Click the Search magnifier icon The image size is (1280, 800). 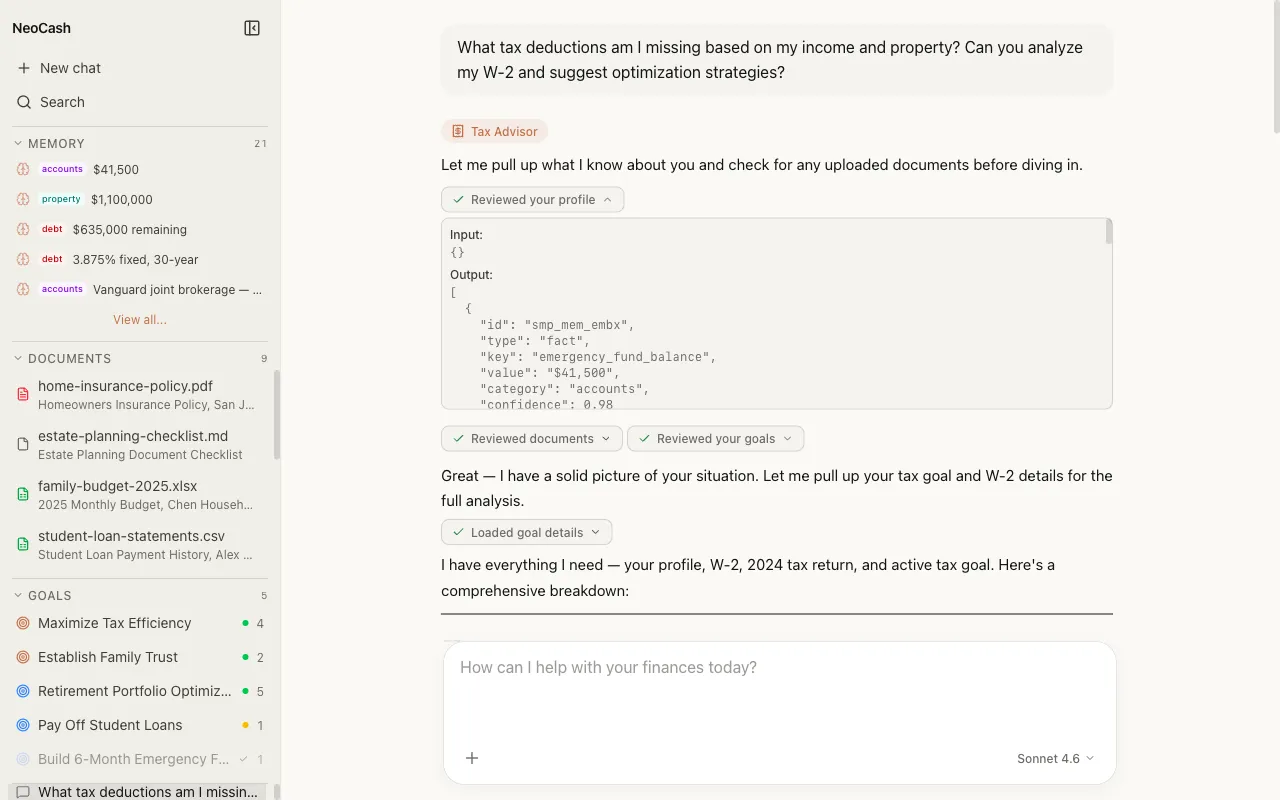pyautogui.click(x=24, y=102)
